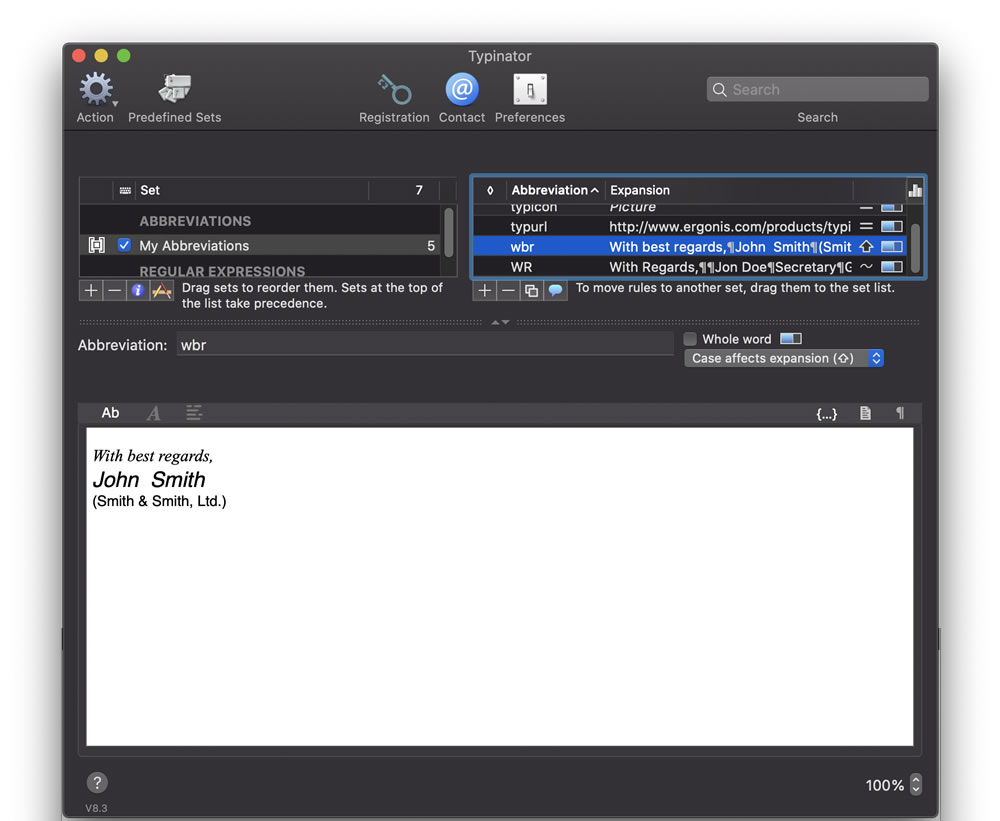The image size is (1000, 821).
Task: Click the With best regards line
Action: tap(152, 455)
